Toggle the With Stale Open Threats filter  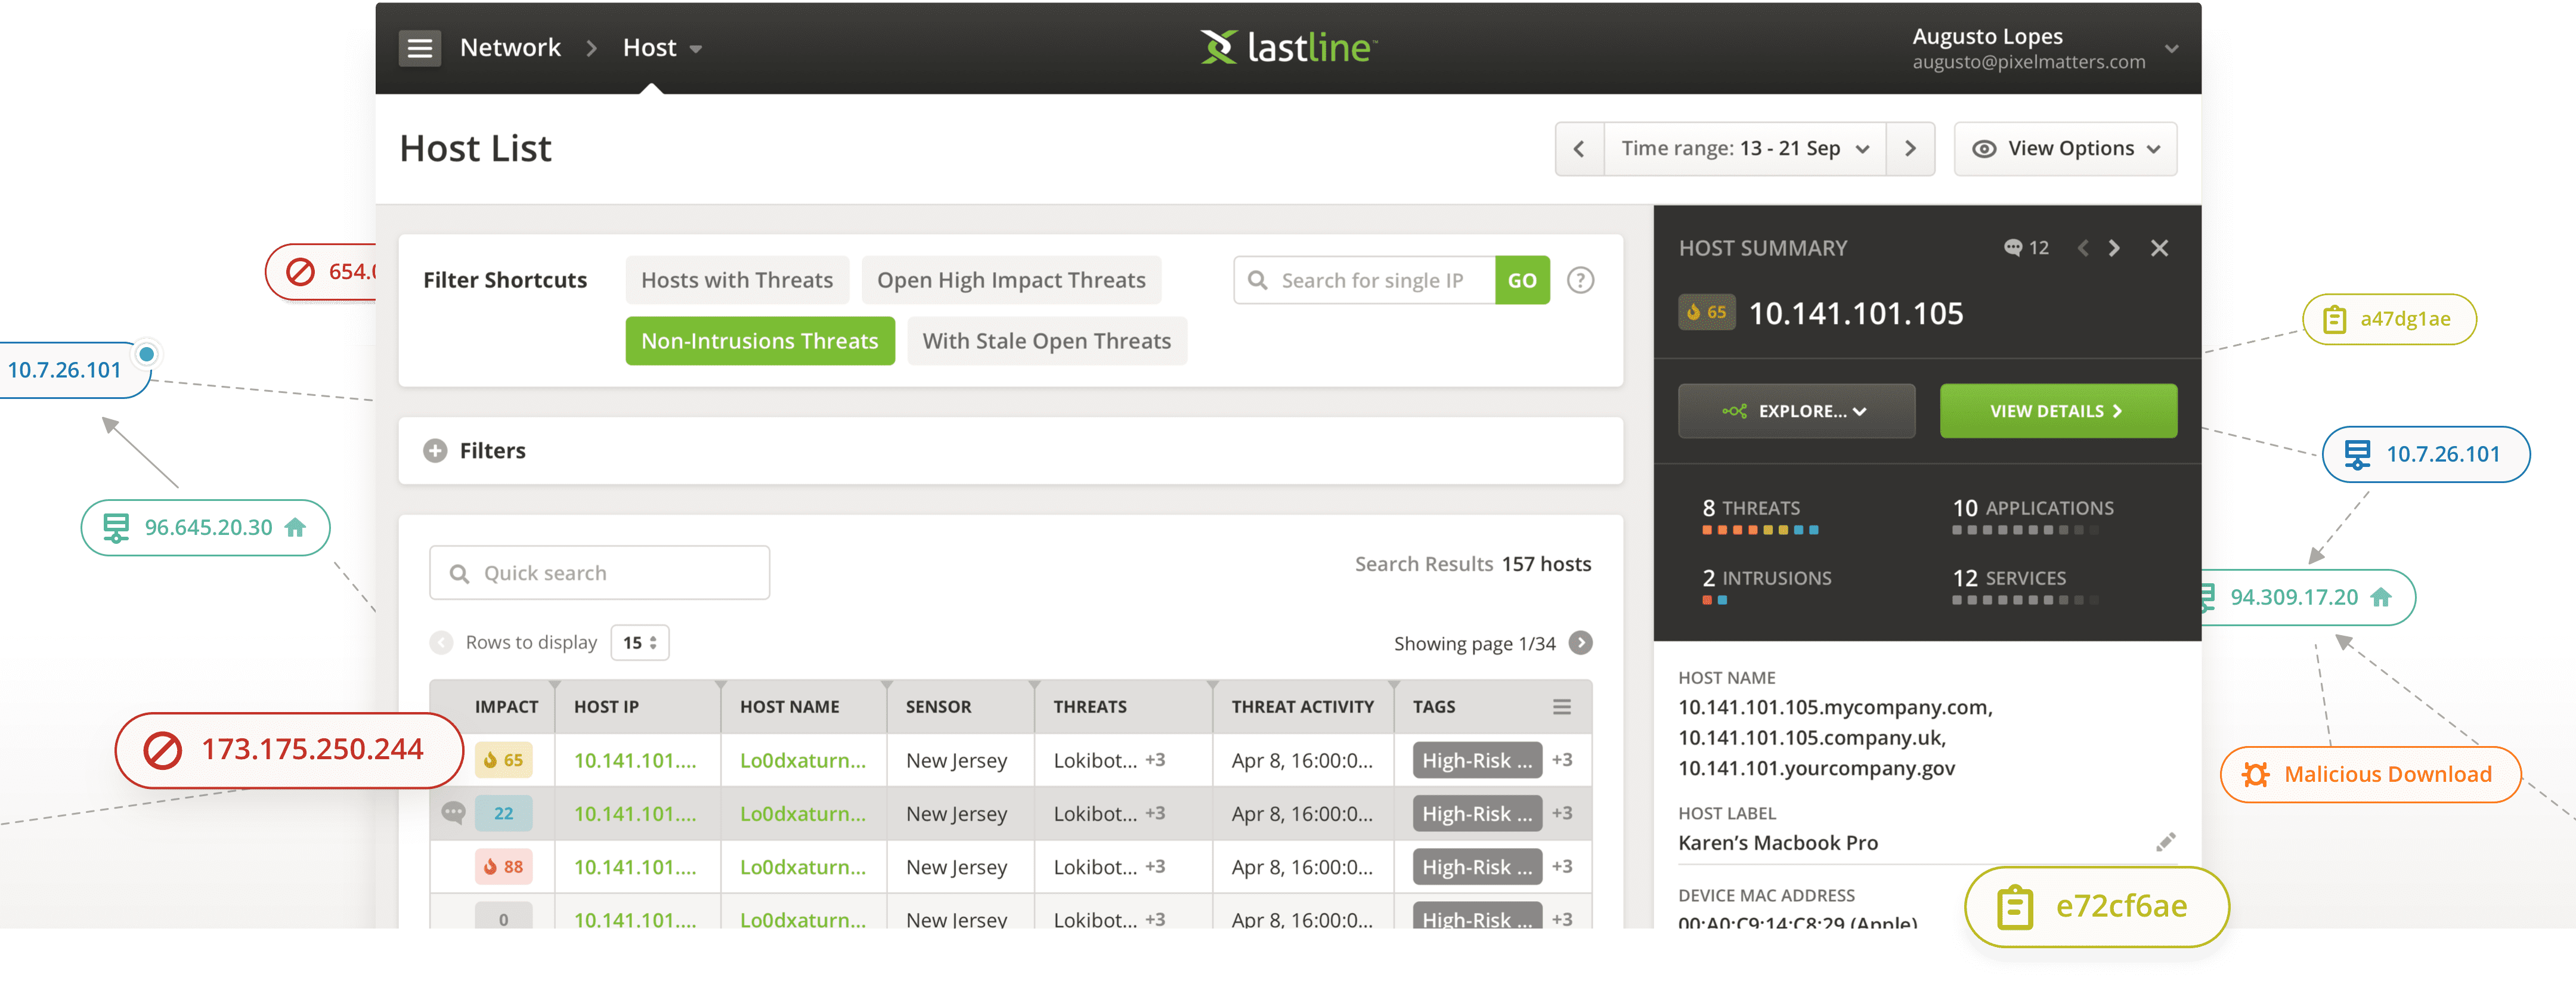click(x=1046, y=341)
